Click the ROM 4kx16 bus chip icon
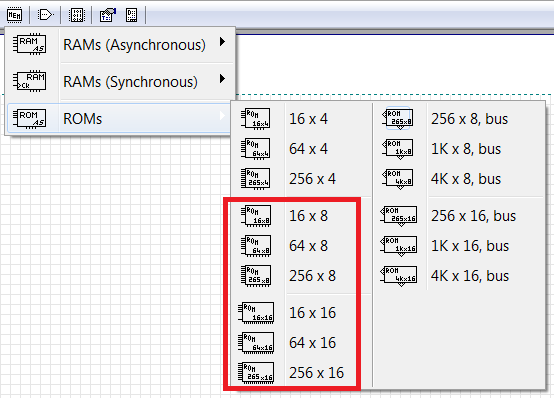This screenshot has width=554, height=398. point(399,276)
